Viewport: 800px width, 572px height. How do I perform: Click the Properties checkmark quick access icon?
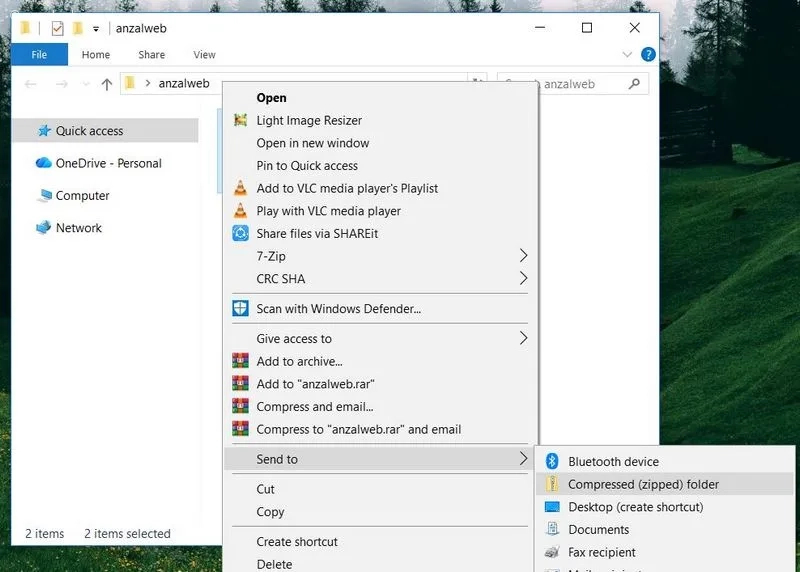58,29
